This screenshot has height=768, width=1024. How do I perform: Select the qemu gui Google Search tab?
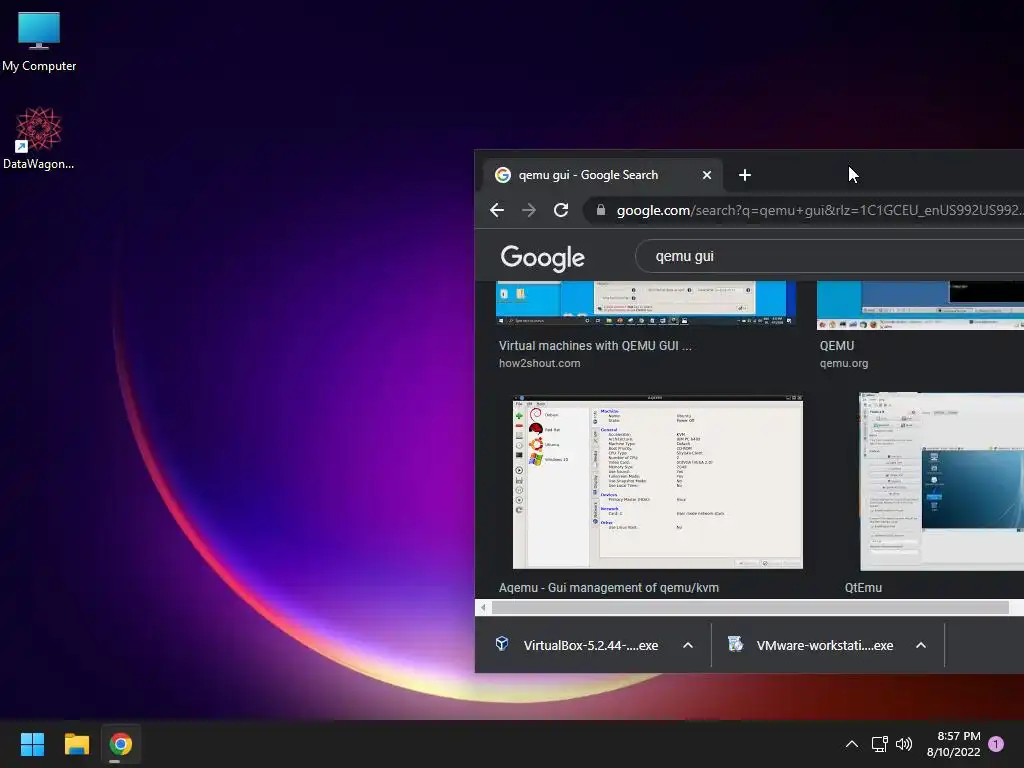601,175
